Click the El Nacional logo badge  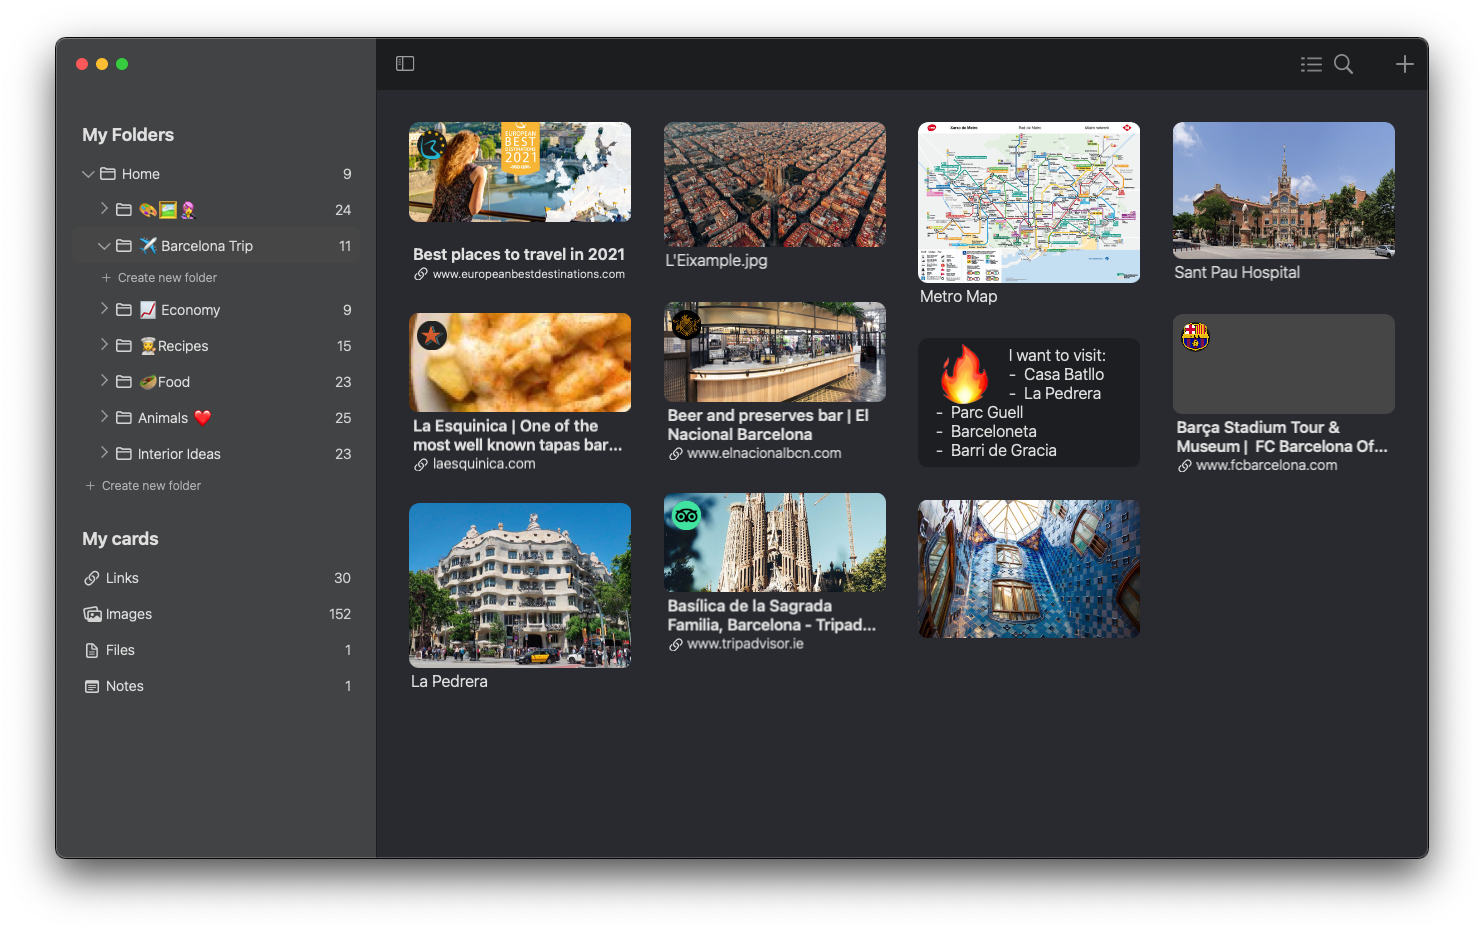(x=686, y=324)
